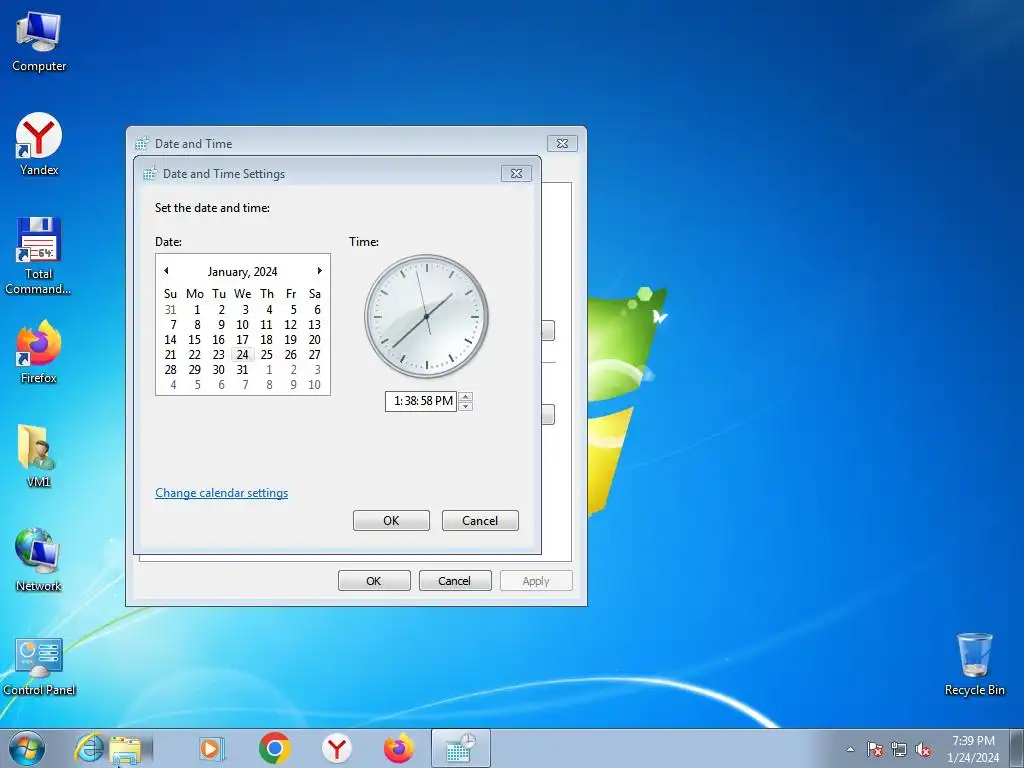The image size is (1024, 768).
Task: Select January 1 in the calendar
Action: tap(197, 310)
